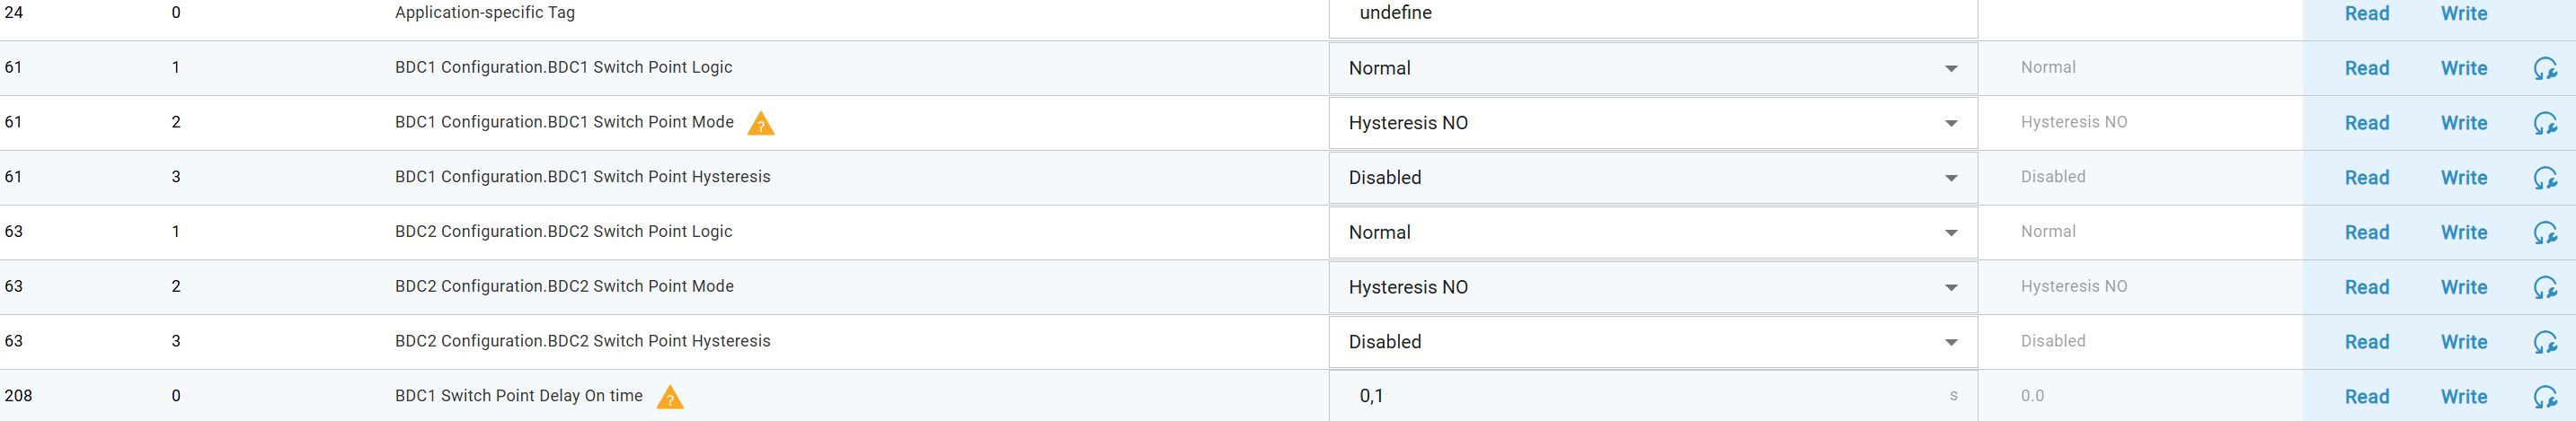Open BDC1 Switch Point Hysteresis dropdown
This screenshot has width=2576, height=421.
point(1652,178)
